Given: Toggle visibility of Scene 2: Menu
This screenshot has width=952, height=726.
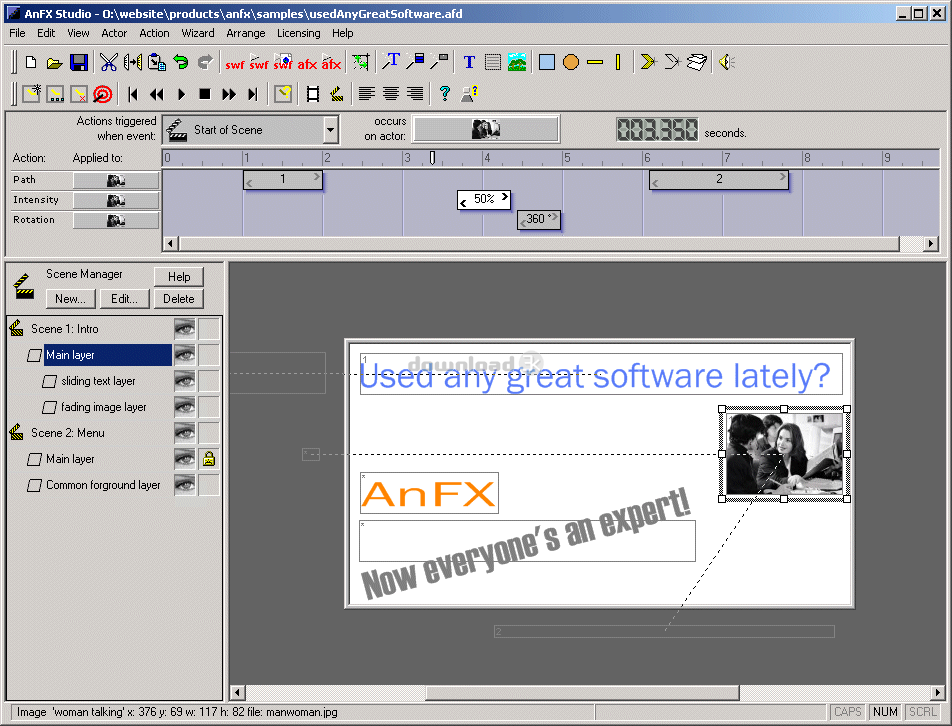Looking at the screenshot, I should pyautogui.click(x=185, y=433).
